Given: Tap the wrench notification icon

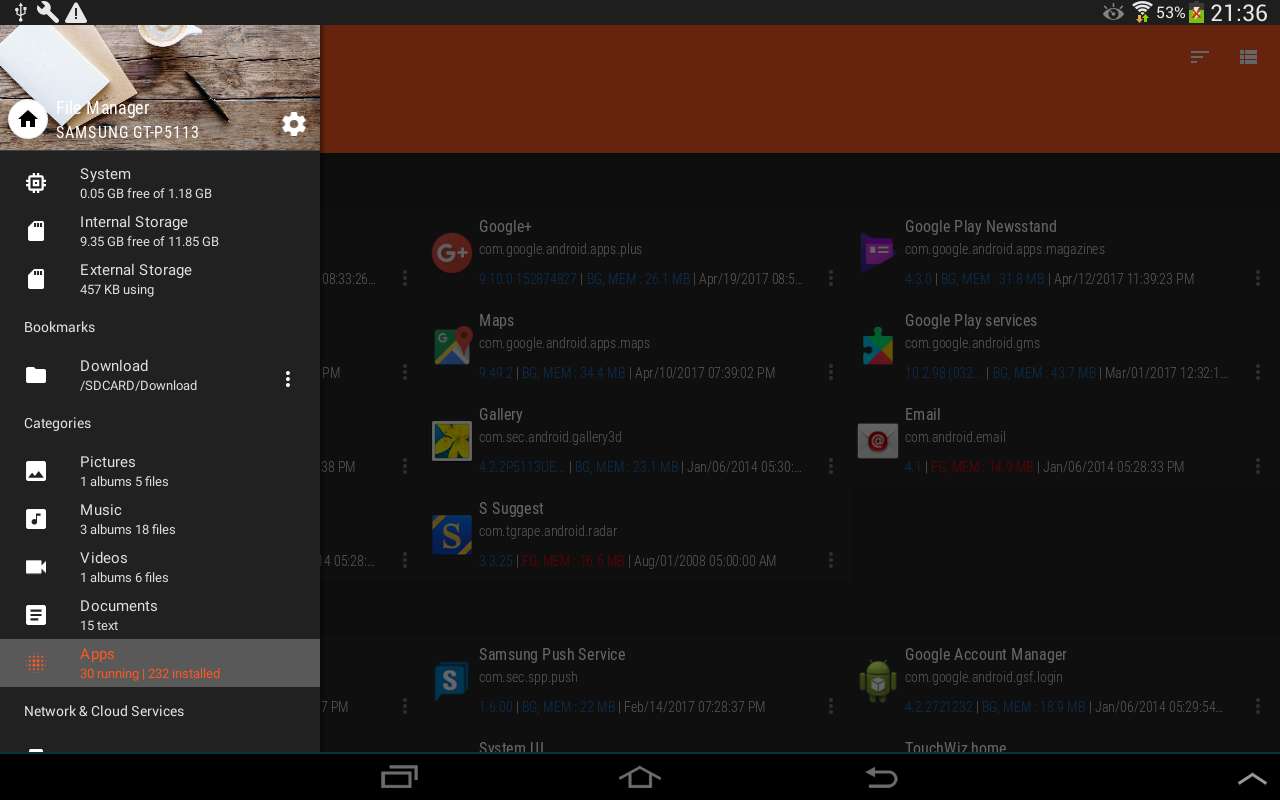Looking at the screenshot, I should pyautogui.click(x=47, y=12).
